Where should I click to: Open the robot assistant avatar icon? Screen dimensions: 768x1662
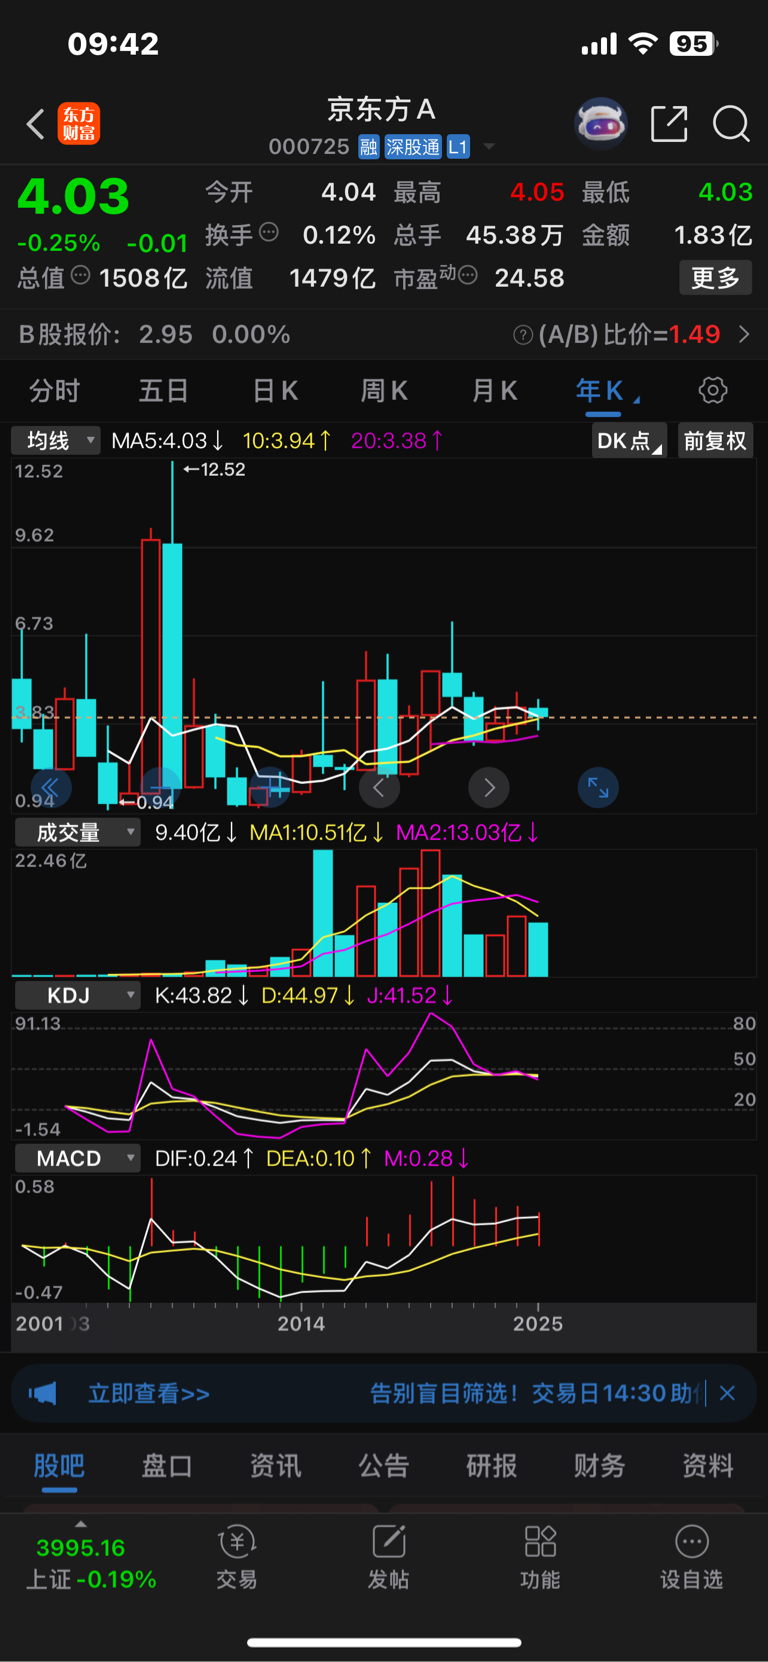[x=601, y=124]
